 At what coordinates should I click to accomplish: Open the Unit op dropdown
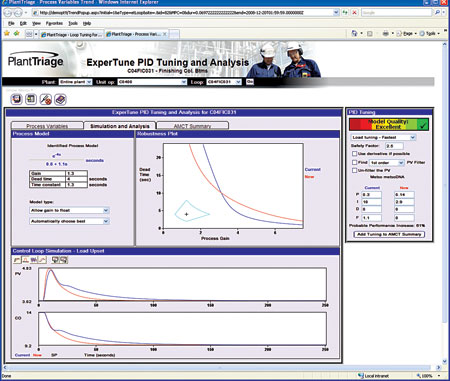(x=152, y=82)
